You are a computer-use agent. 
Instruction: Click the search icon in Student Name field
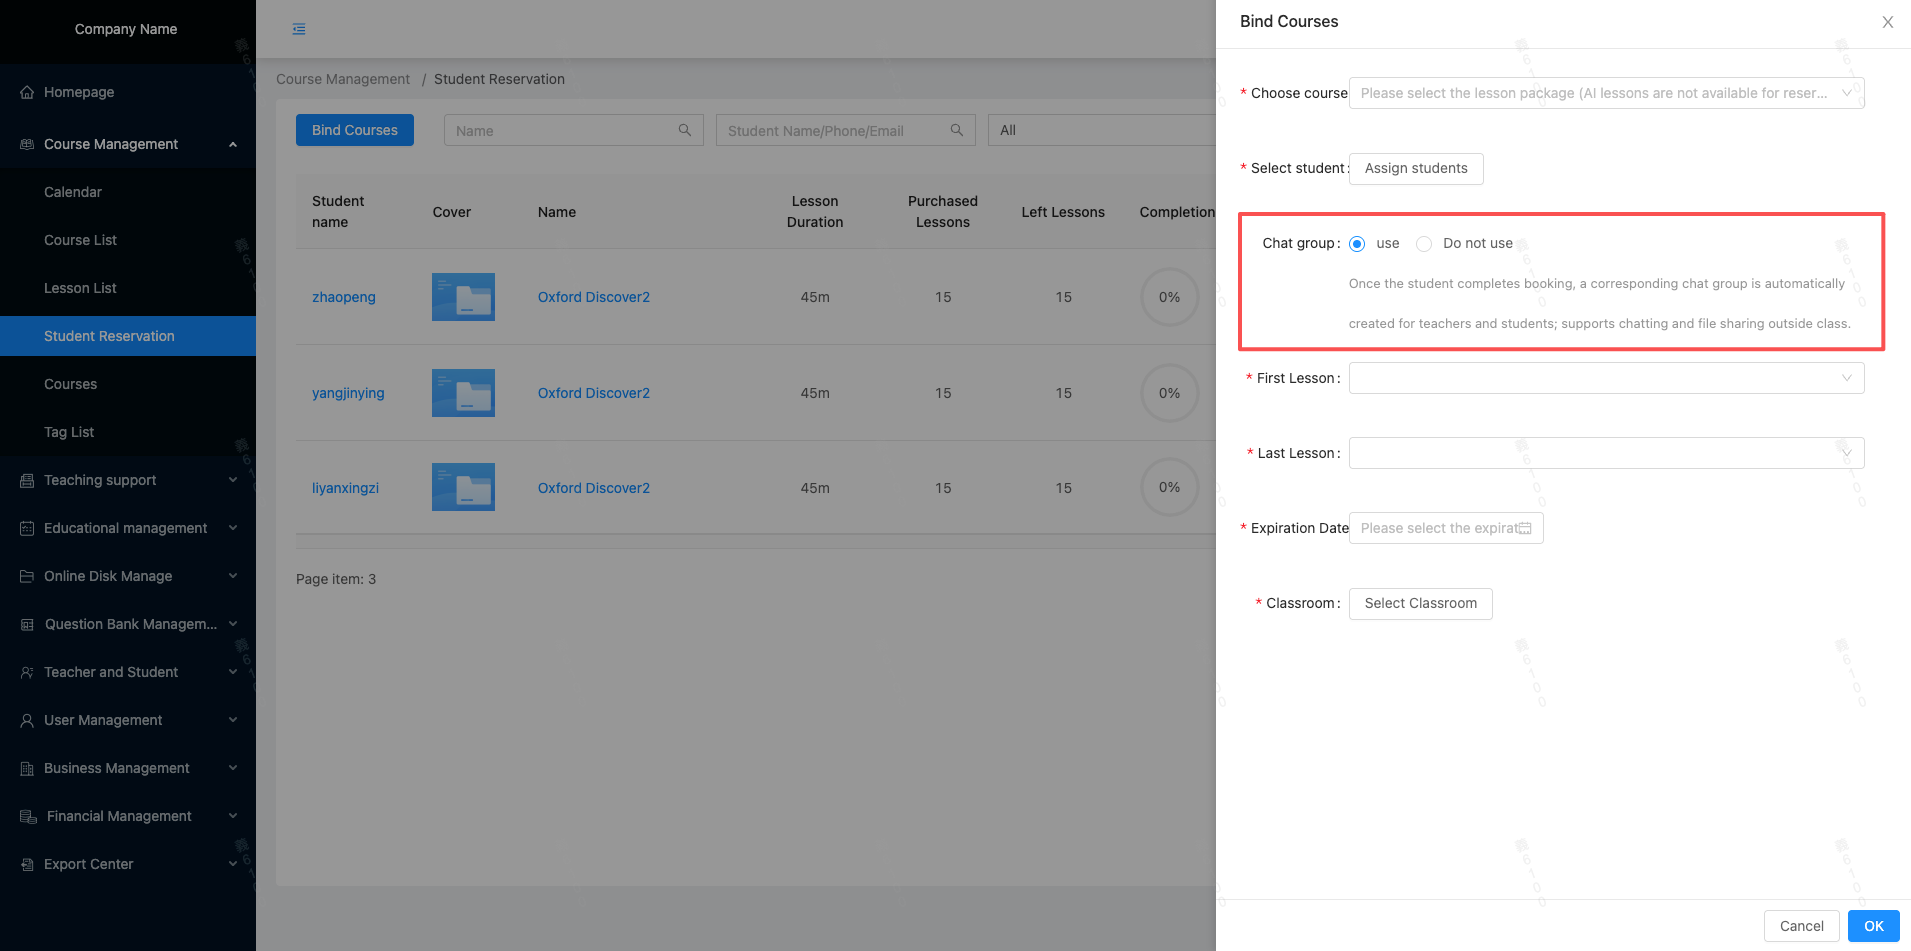(957, 130)
